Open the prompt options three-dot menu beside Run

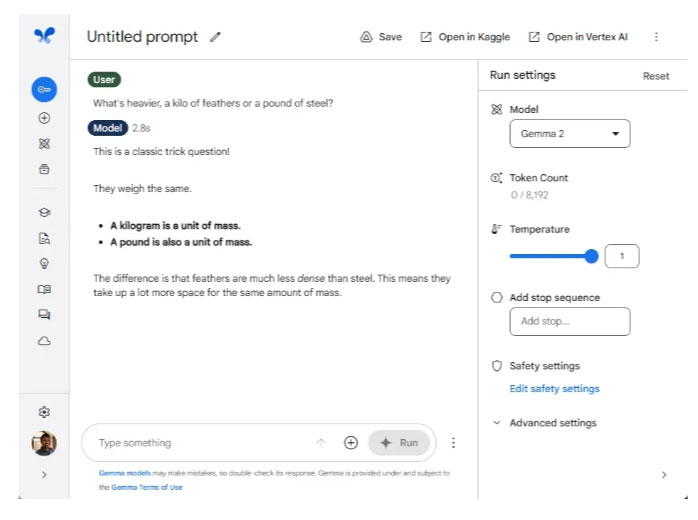pyautogui.click(x=453, y=443)
